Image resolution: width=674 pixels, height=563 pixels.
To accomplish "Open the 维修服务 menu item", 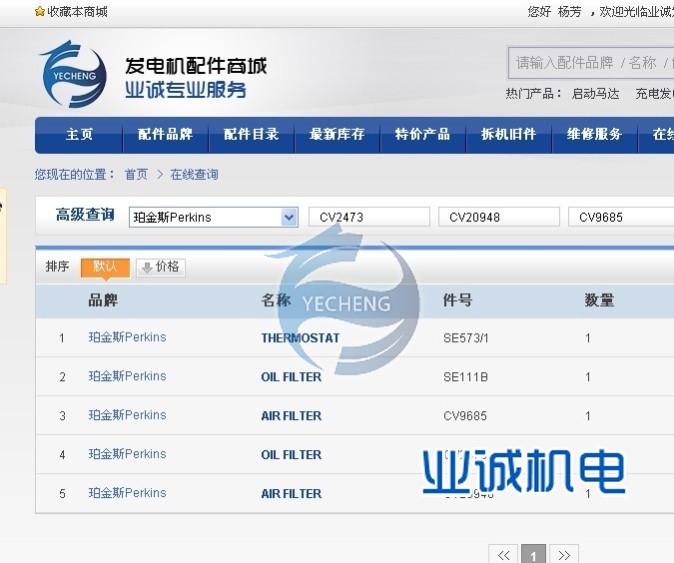I will 595,135.
